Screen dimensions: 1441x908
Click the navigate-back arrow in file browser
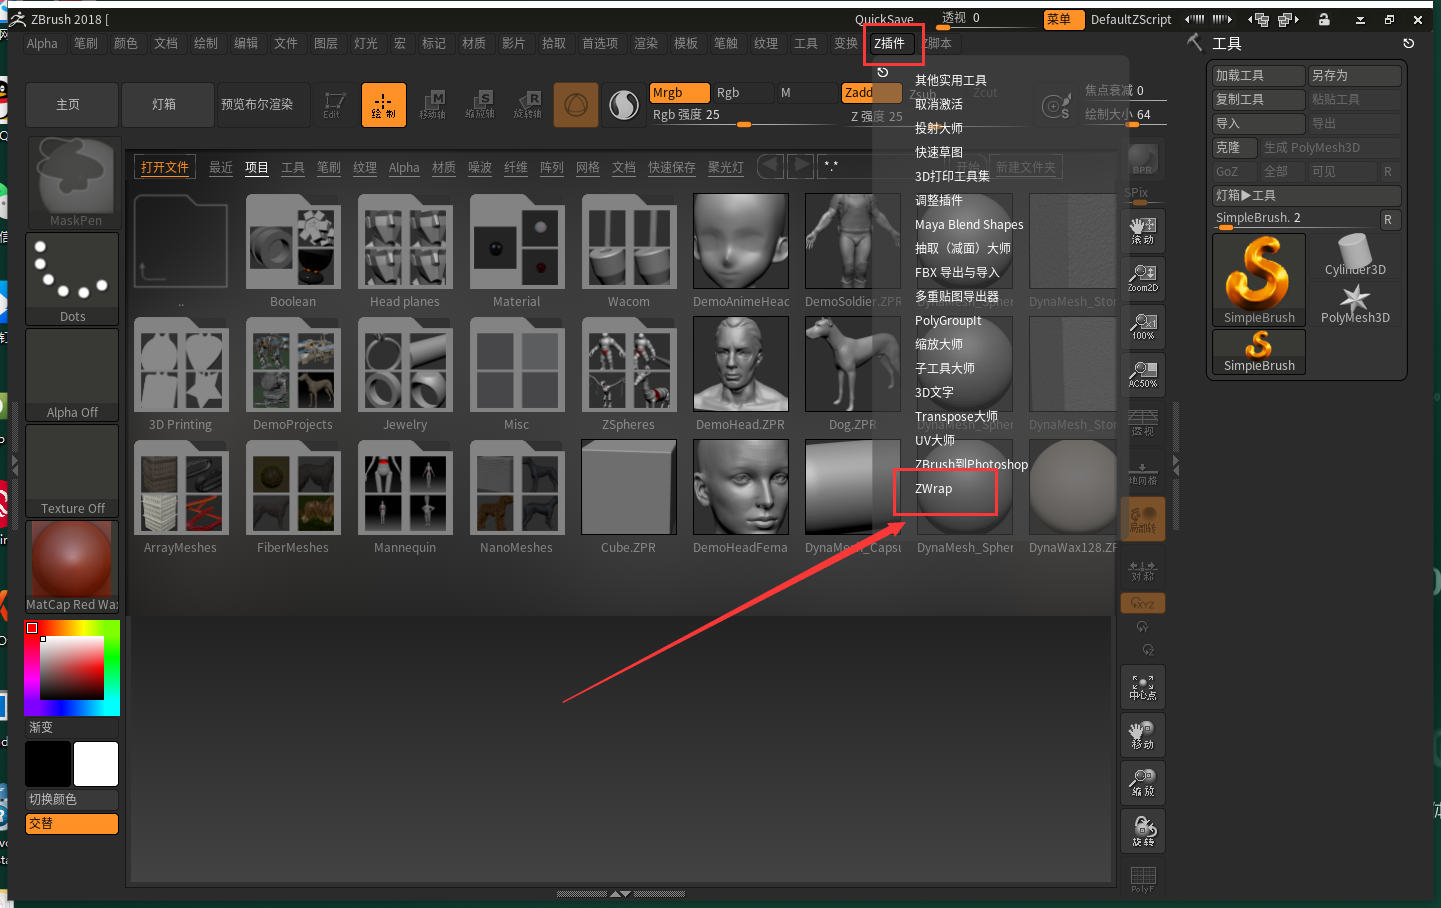[771, 167]
